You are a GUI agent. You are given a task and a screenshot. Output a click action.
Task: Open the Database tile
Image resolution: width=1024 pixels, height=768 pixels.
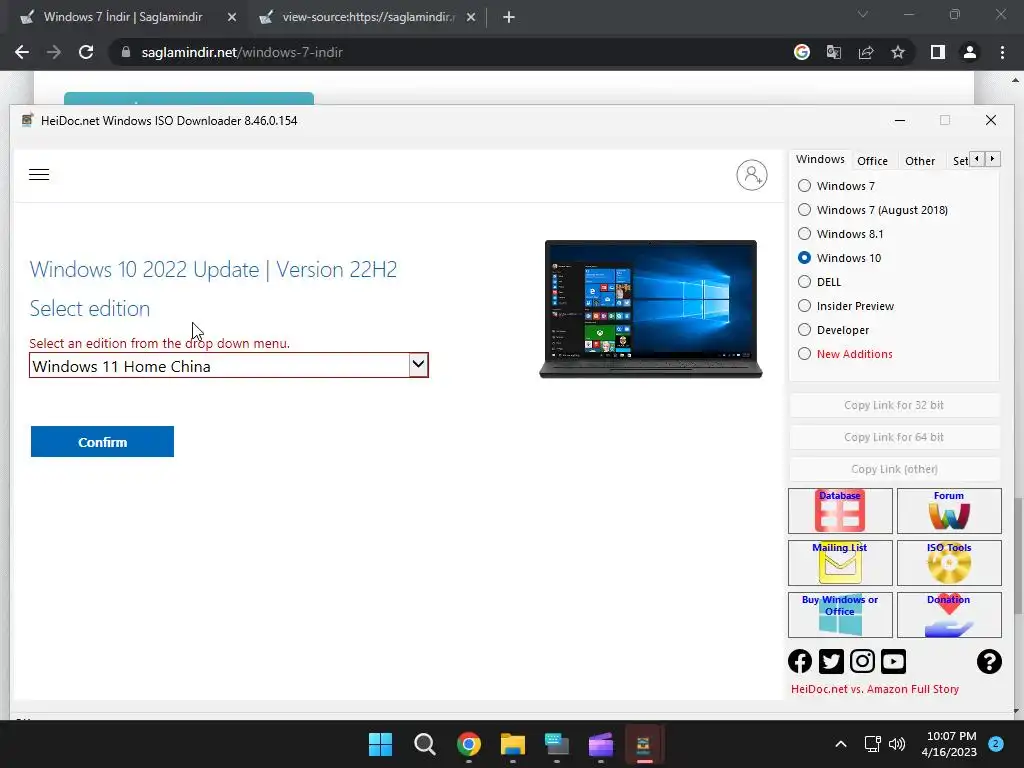pos(840,511)
